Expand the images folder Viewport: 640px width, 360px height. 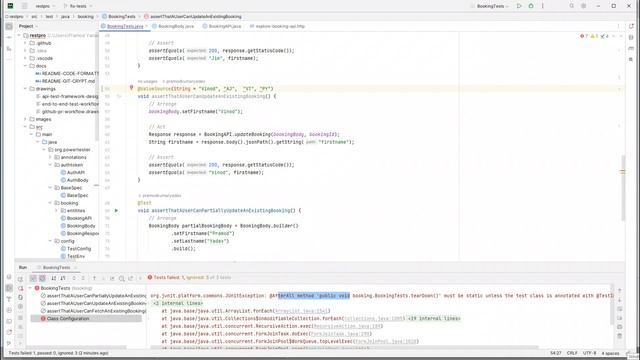[25, 119]
